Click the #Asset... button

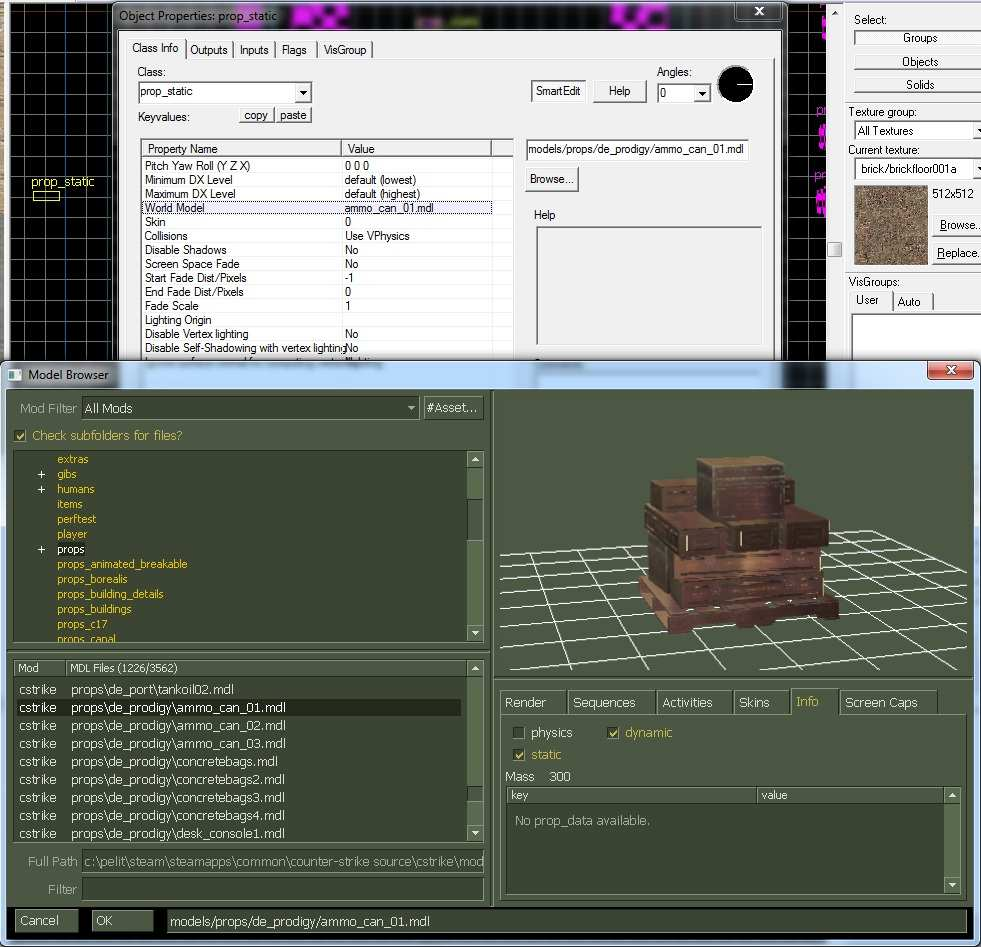[453, 408]
